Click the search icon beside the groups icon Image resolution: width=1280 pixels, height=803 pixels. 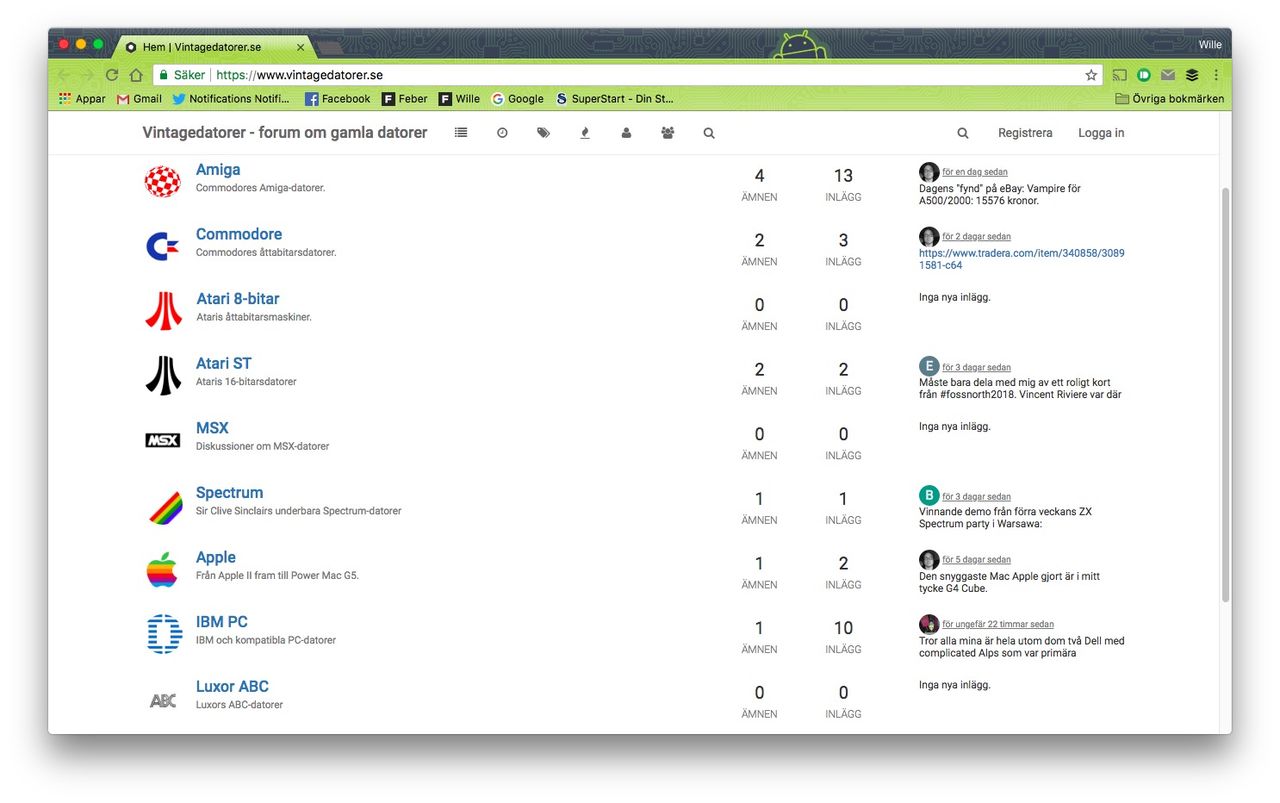coord(709,133)
